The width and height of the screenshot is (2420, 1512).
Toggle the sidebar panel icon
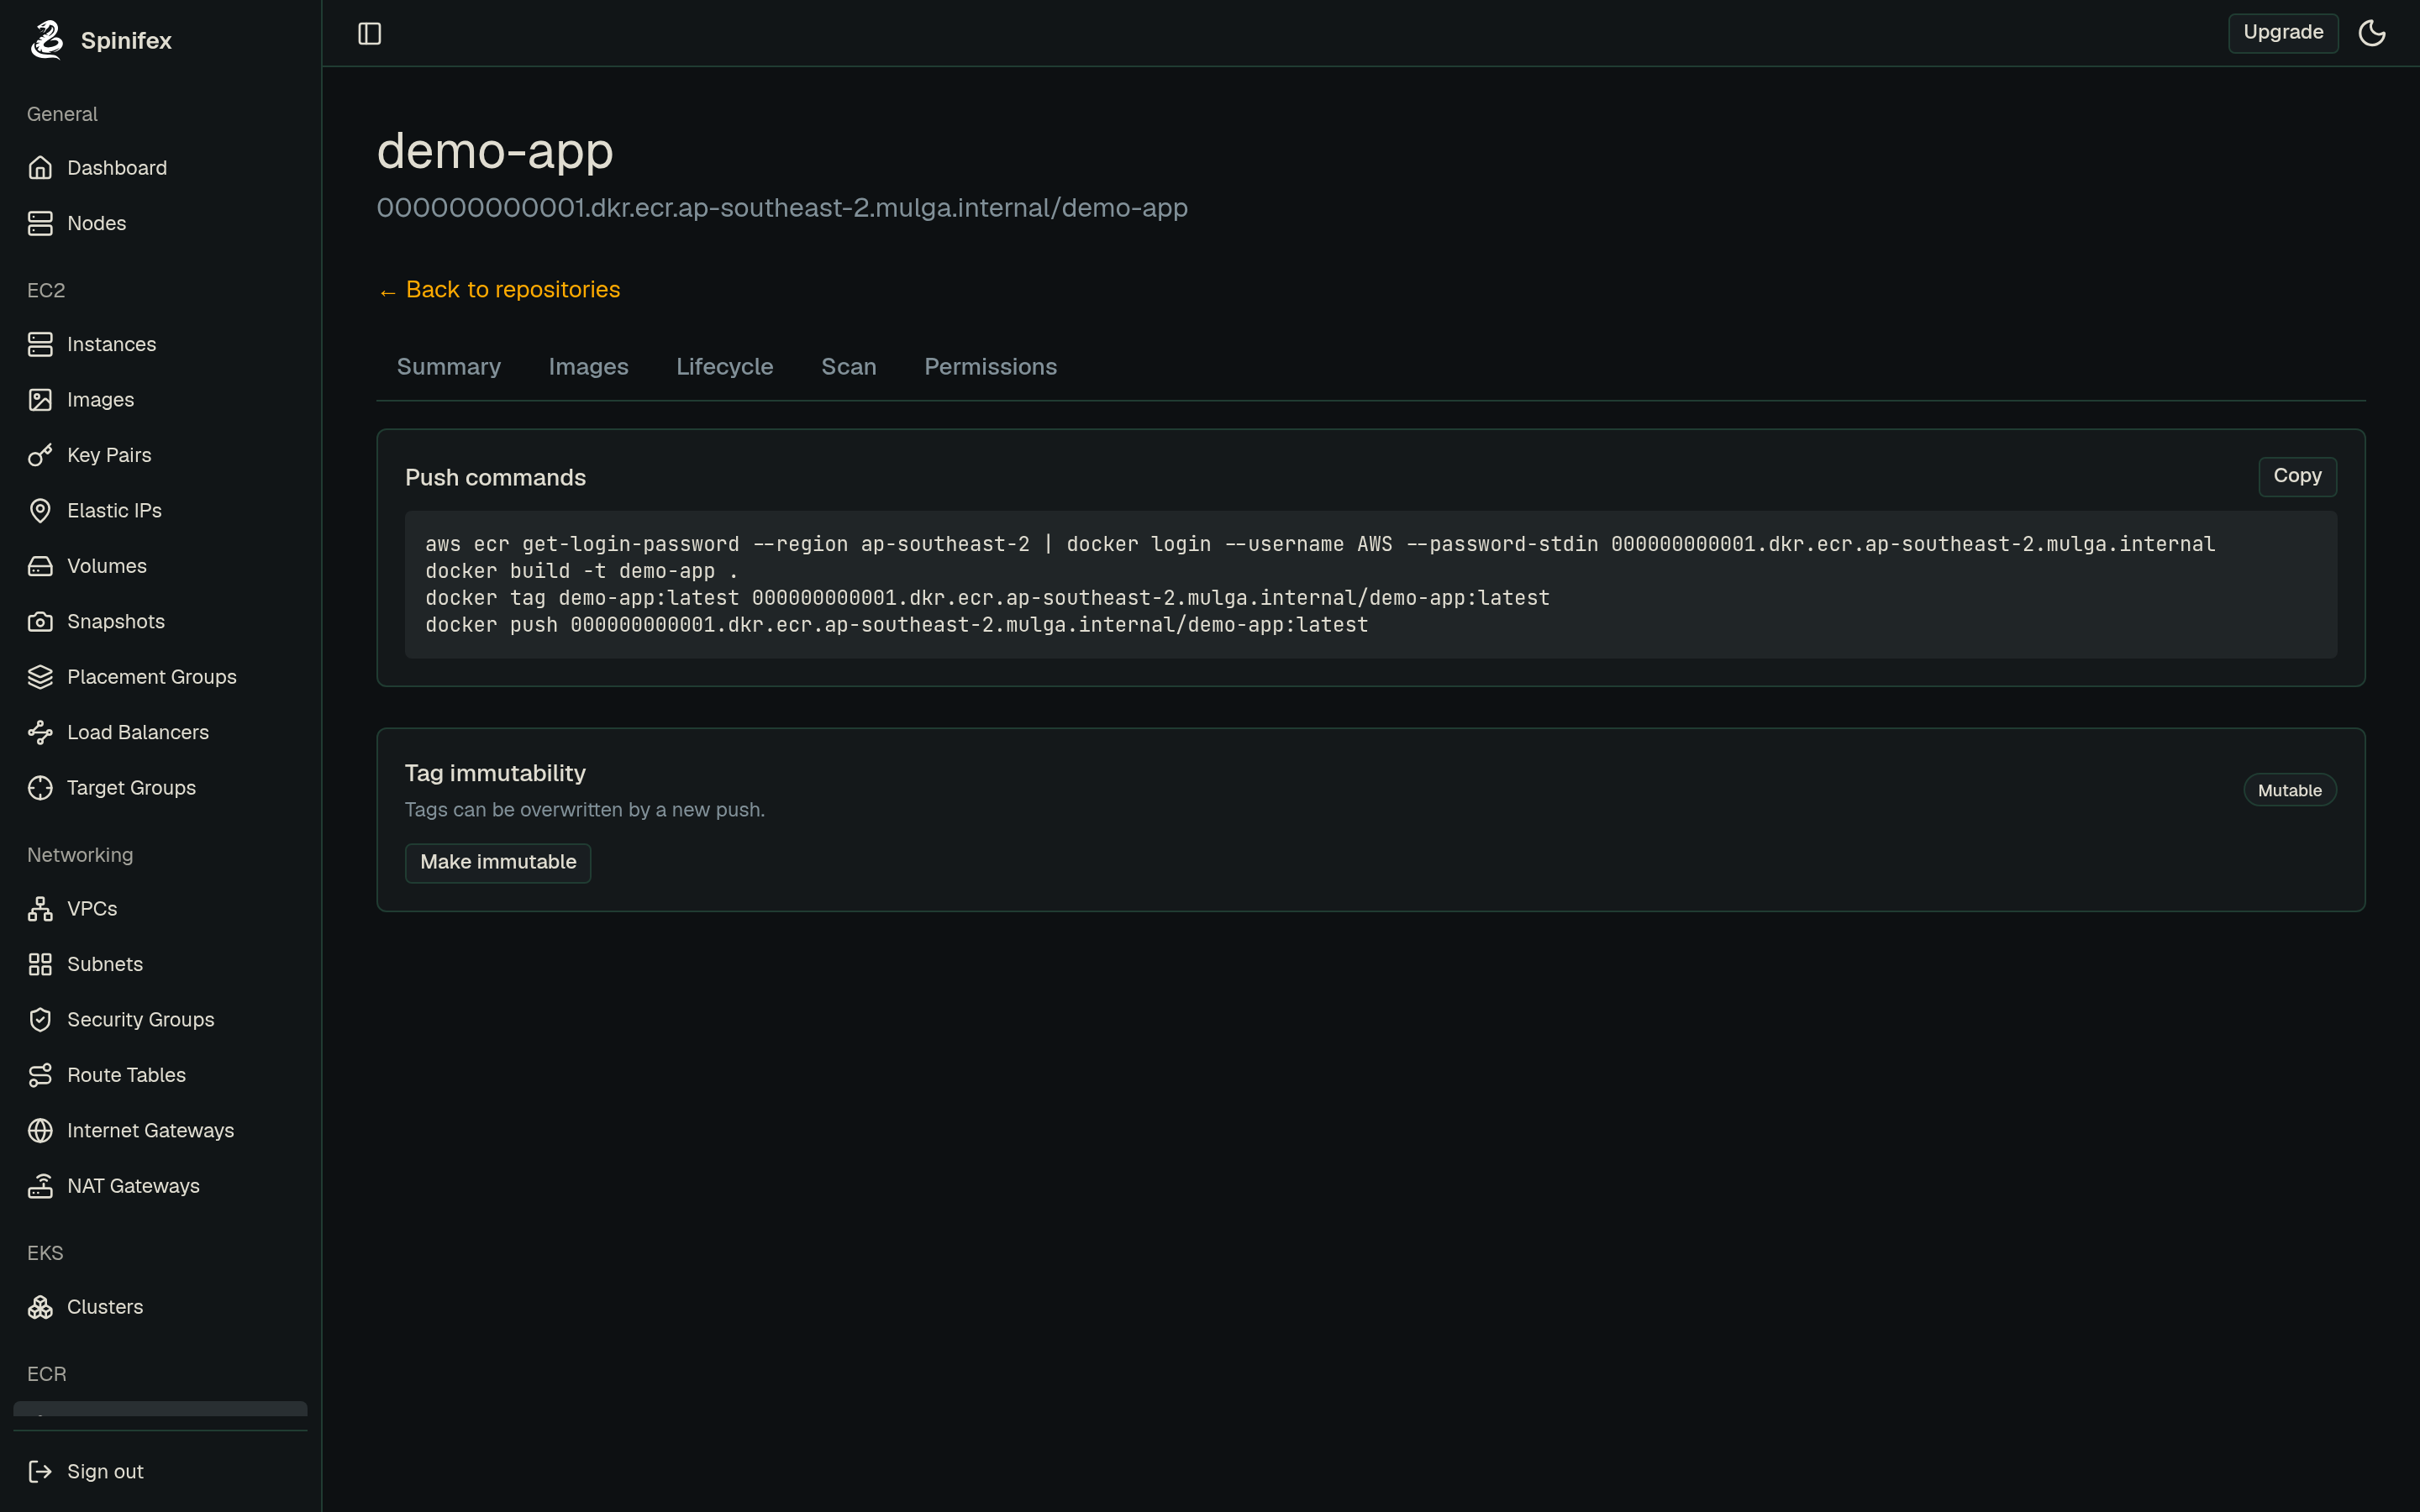click(x=370, y=34)
